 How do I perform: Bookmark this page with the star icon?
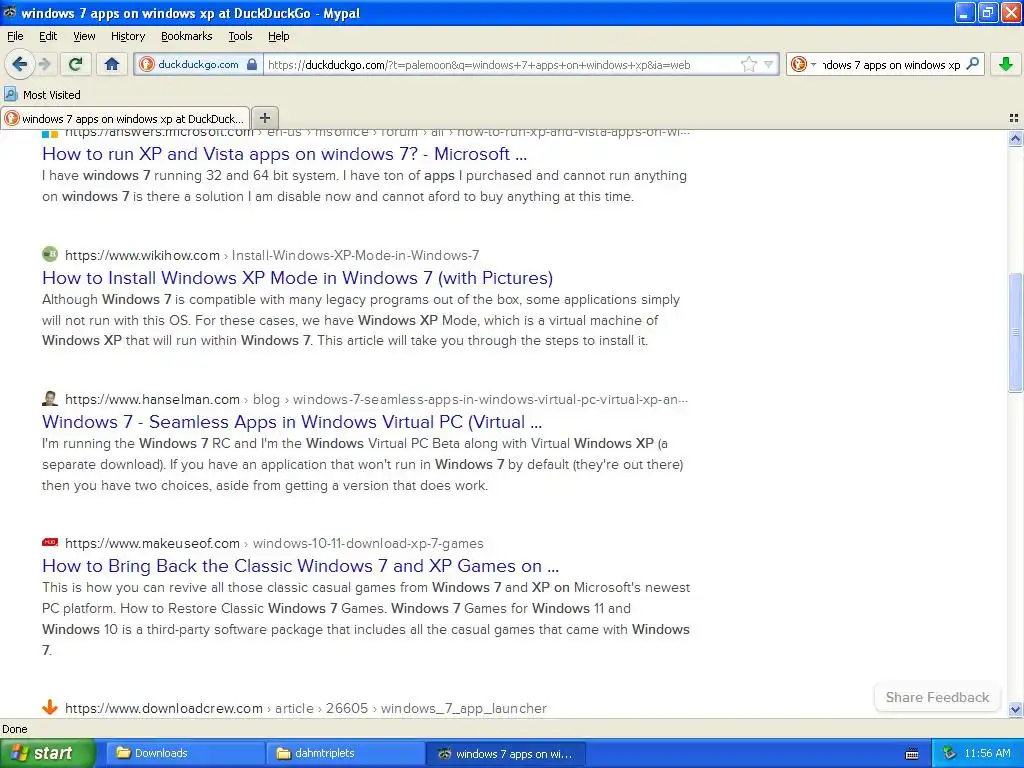click(748, 64)
